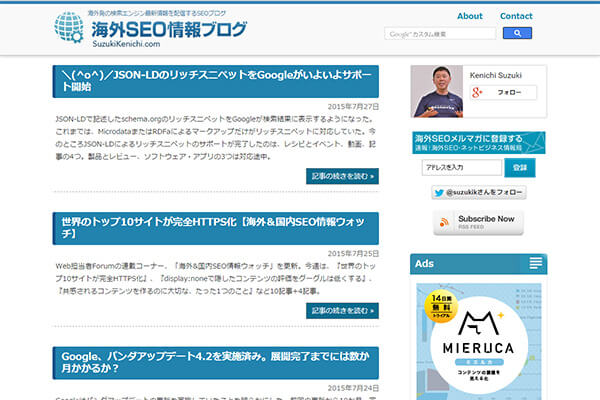Screen dimensions: 600x400
Task: Click the Web担当者Forum article summary paragraph
Action: click(x=215, y=279)
